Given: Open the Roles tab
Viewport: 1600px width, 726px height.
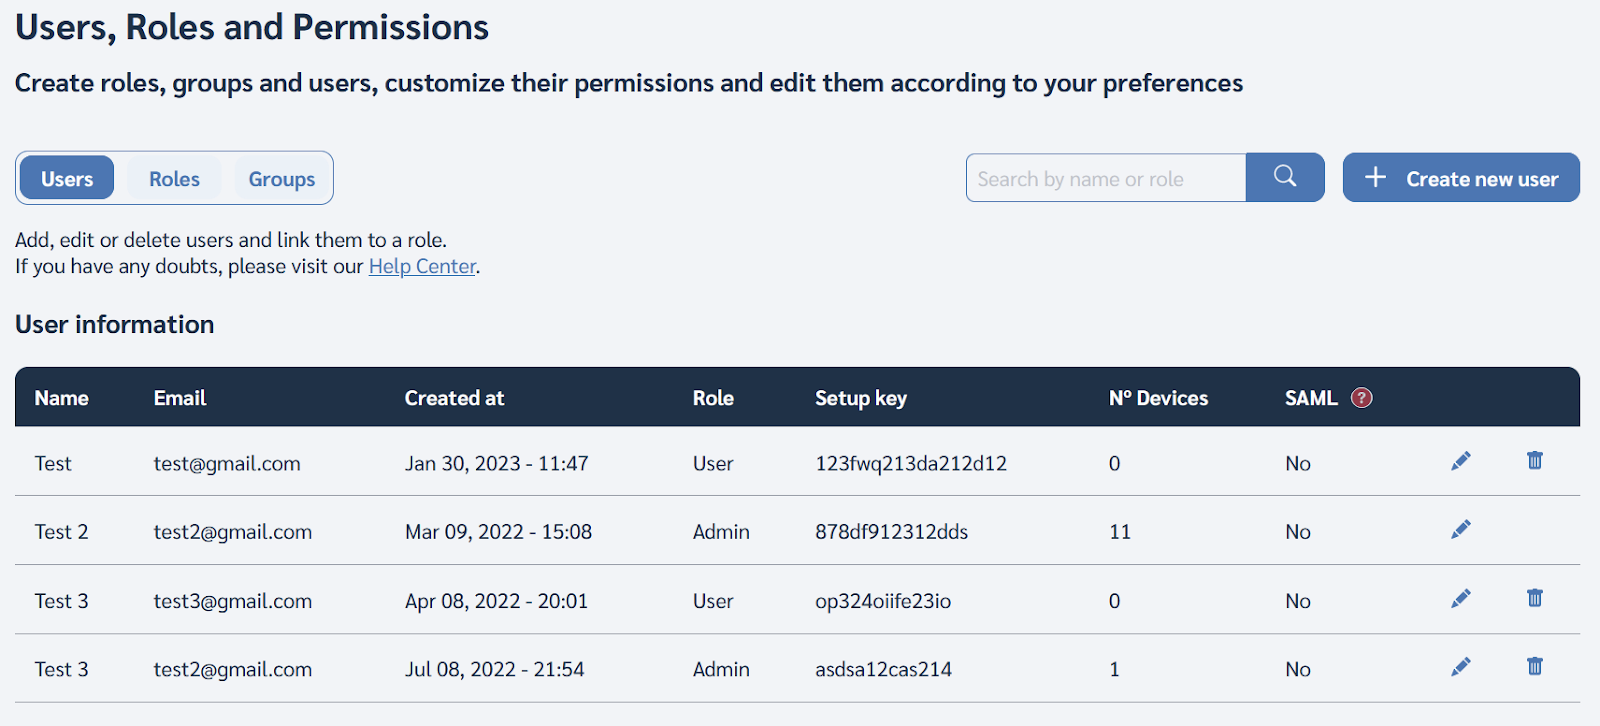Looking at the screenshot, I should (174, 179).
